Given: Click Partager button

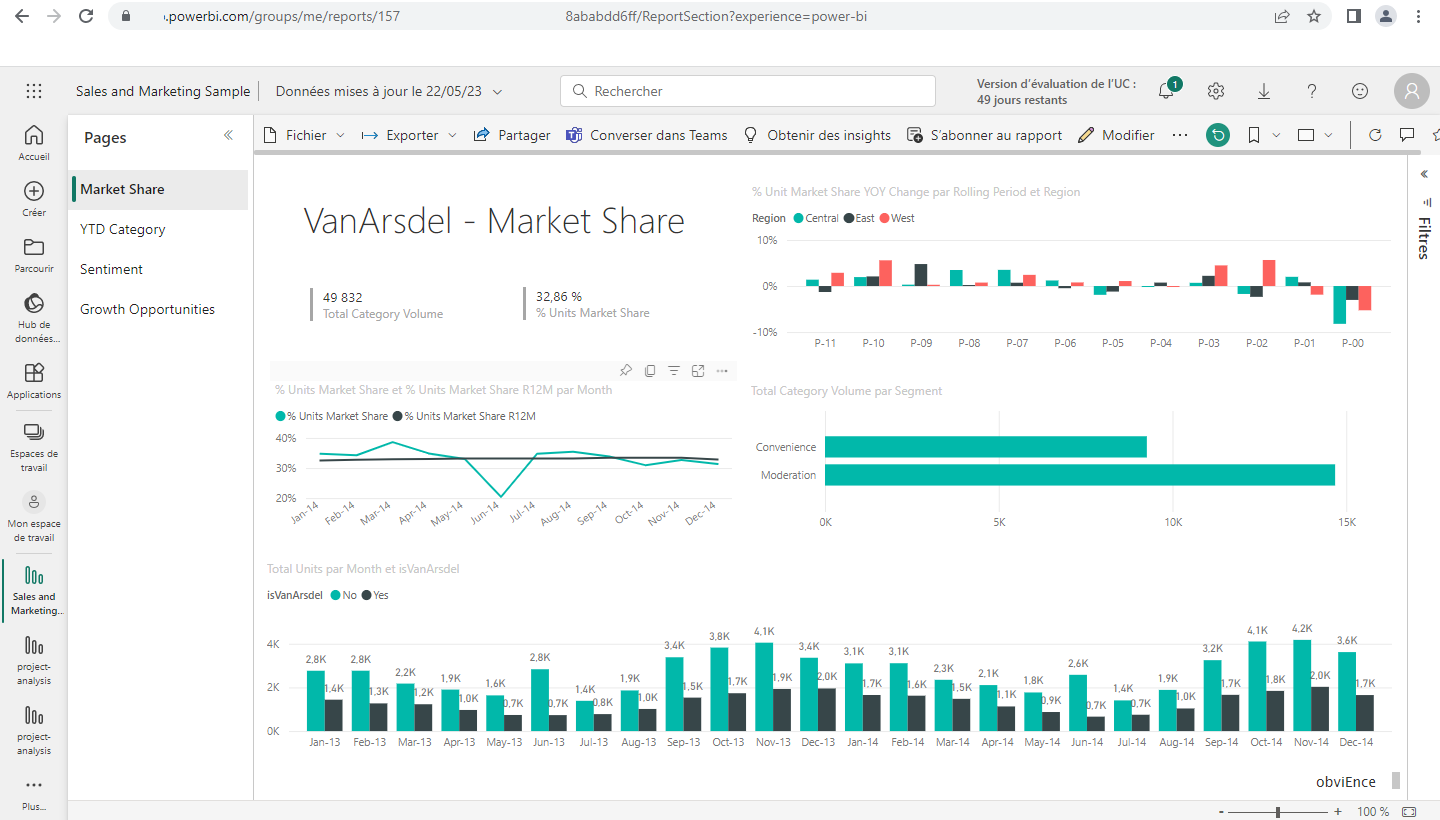Looking at the screenshot, I should click(x=512, y=135).
